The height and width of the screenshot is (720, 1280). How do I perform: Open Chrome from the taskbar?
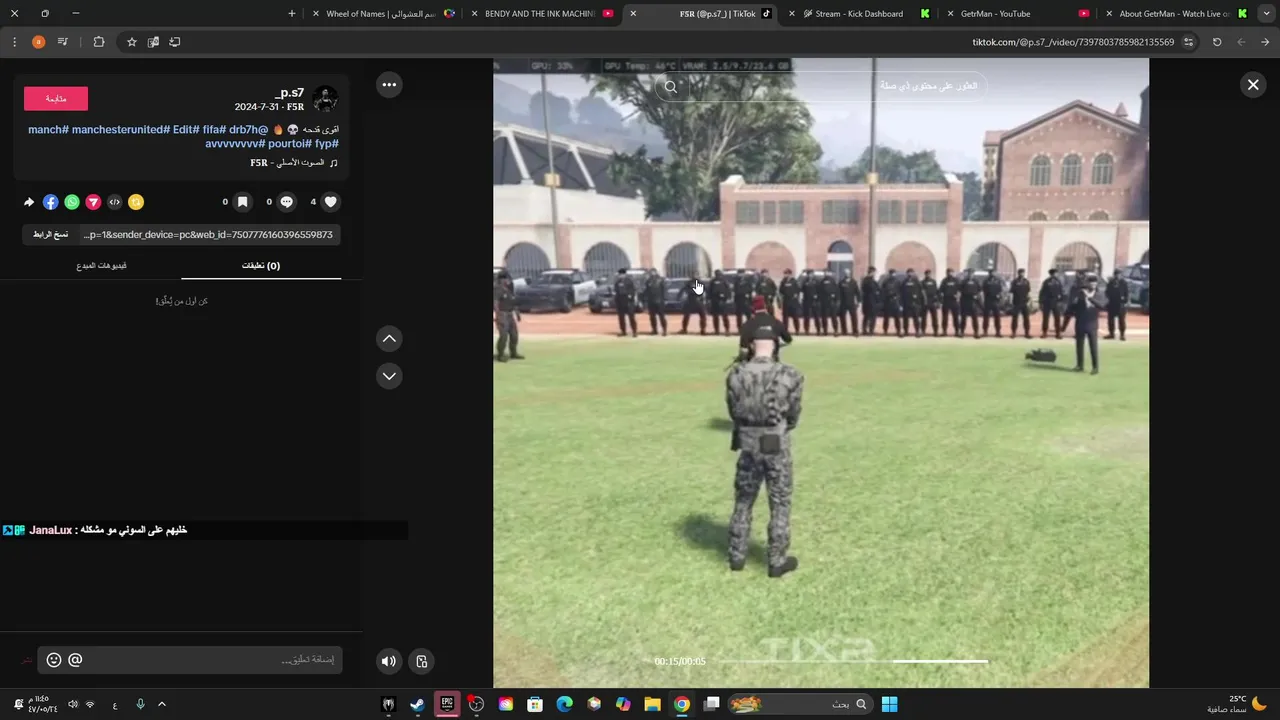coord(681,704)
